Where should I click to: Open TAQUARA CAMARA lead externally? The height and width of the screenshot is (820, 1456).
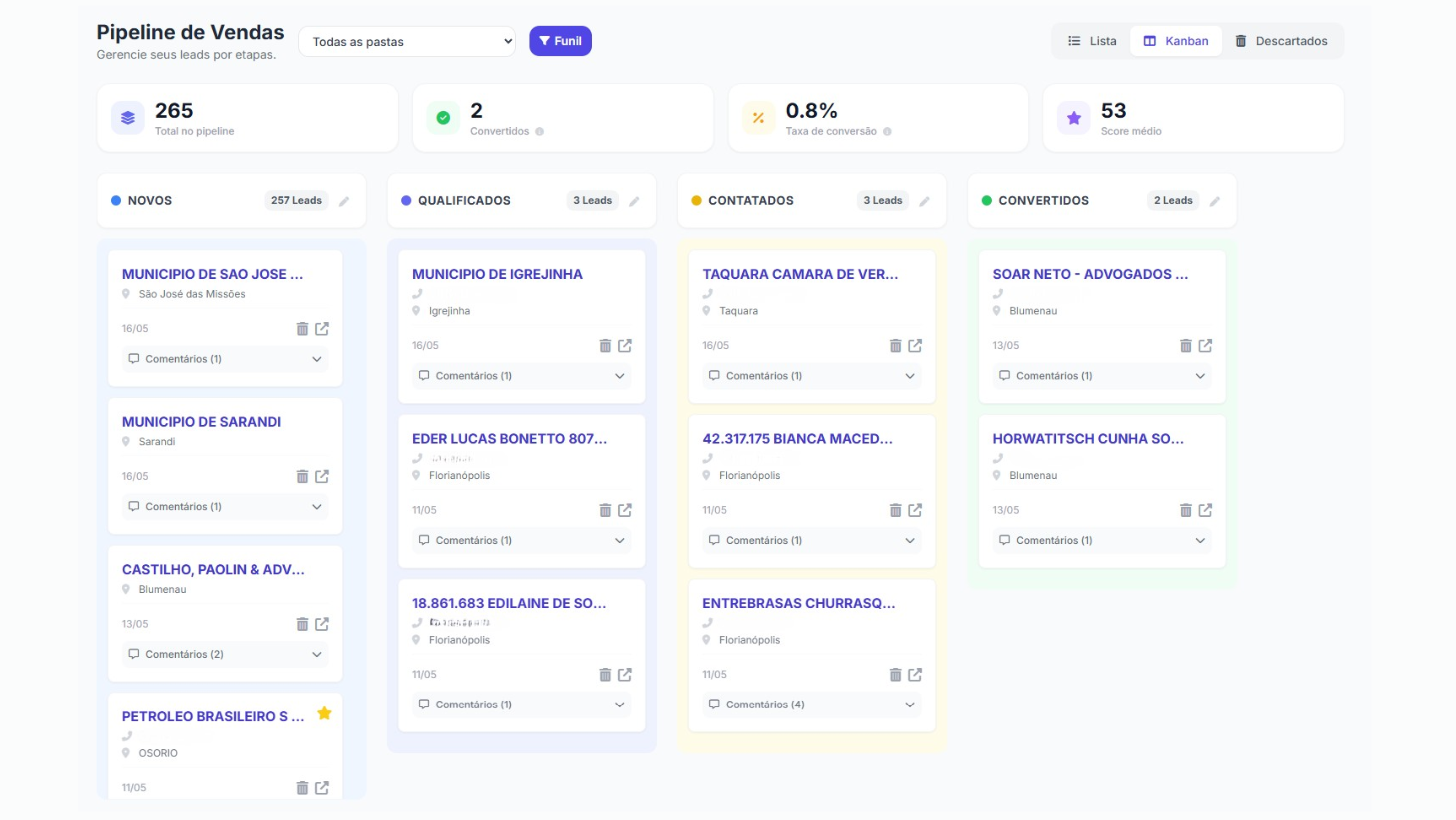915,346
